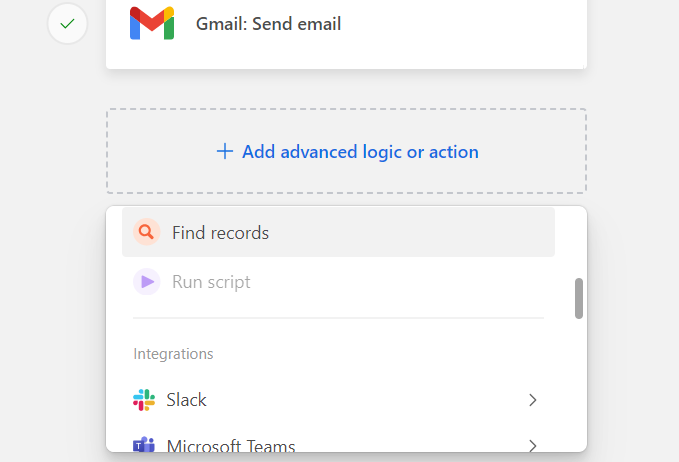The width and height of the screenshot is (679, 462).
Task: Click the Integrations section header
Action: point(173,354)
